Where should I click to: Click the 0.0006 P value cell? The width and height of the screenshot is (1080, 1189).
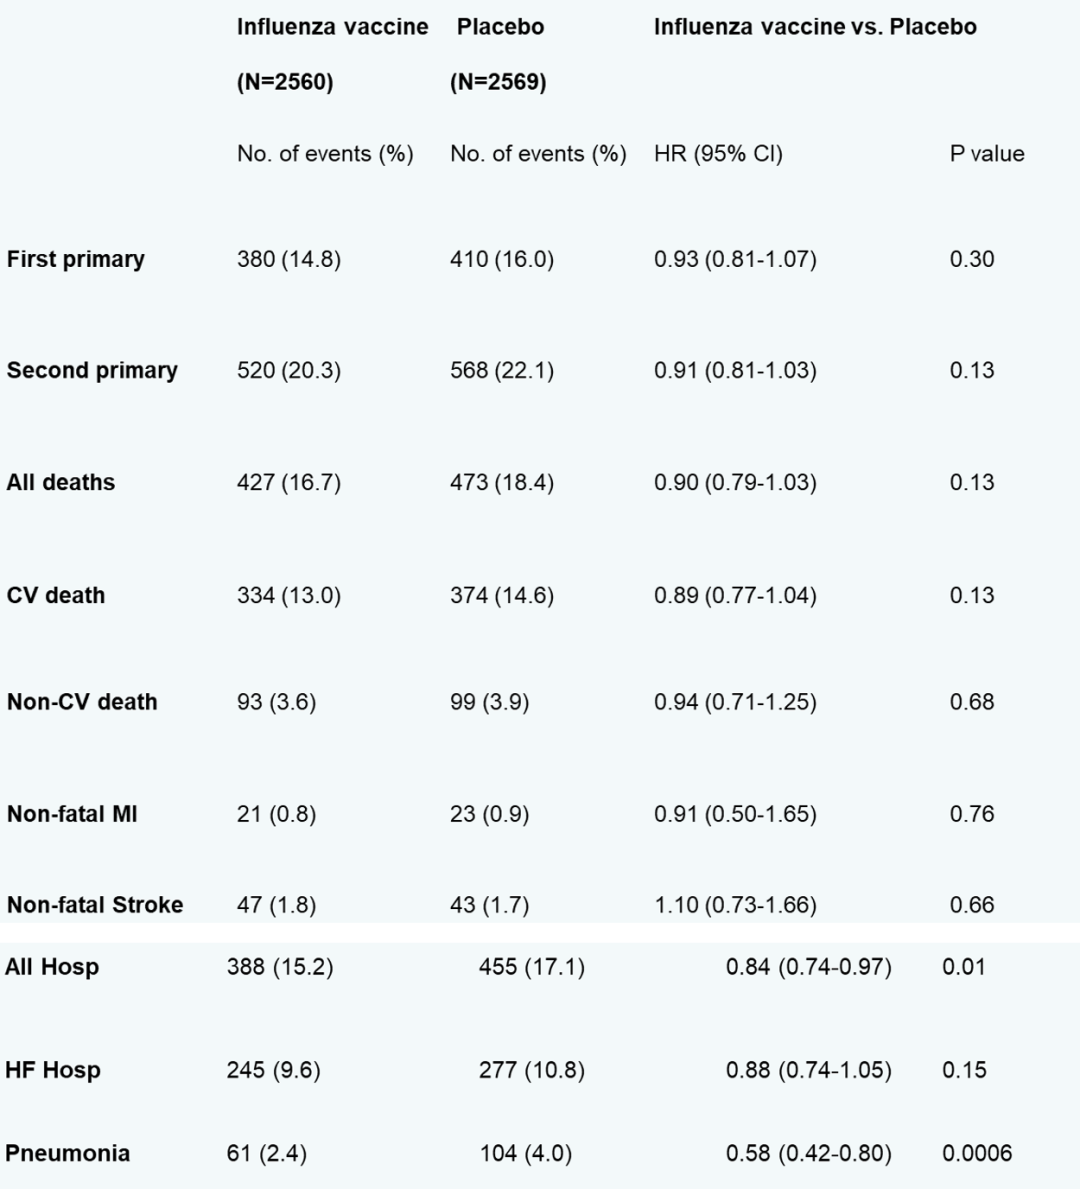click(x=976, y=1153)
